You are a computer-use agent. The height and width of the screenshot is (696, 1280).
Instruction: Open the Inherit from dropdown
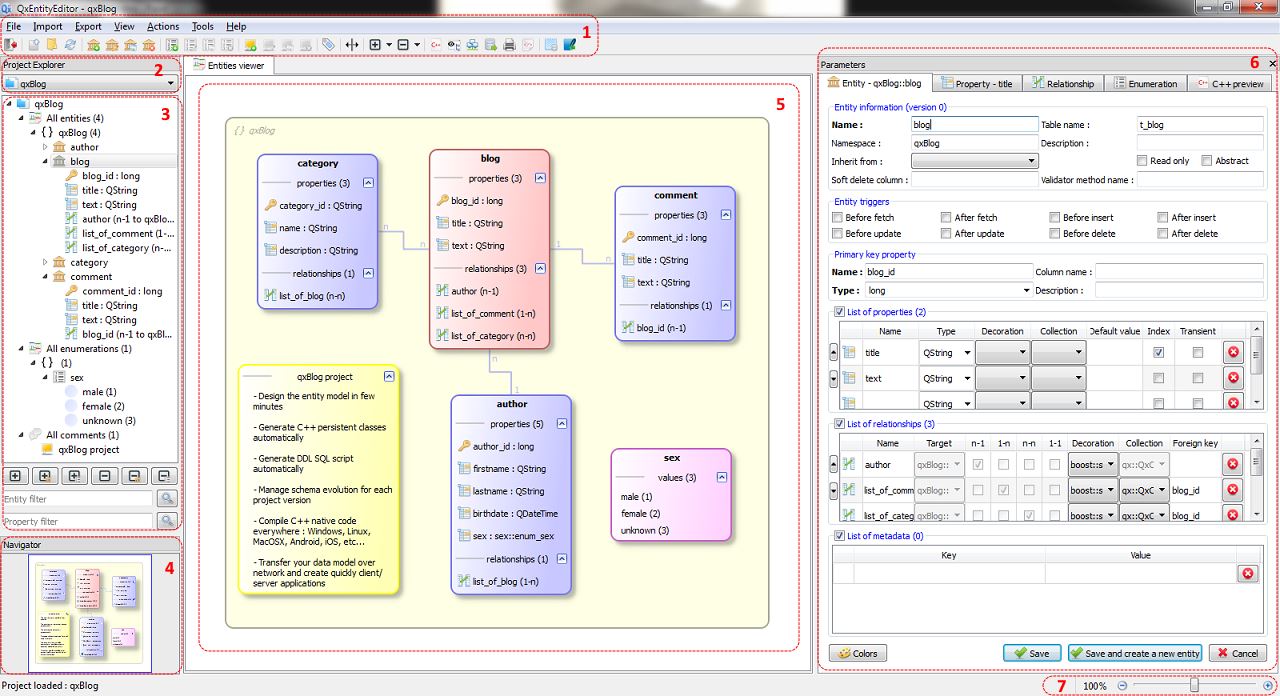[975, 161]
